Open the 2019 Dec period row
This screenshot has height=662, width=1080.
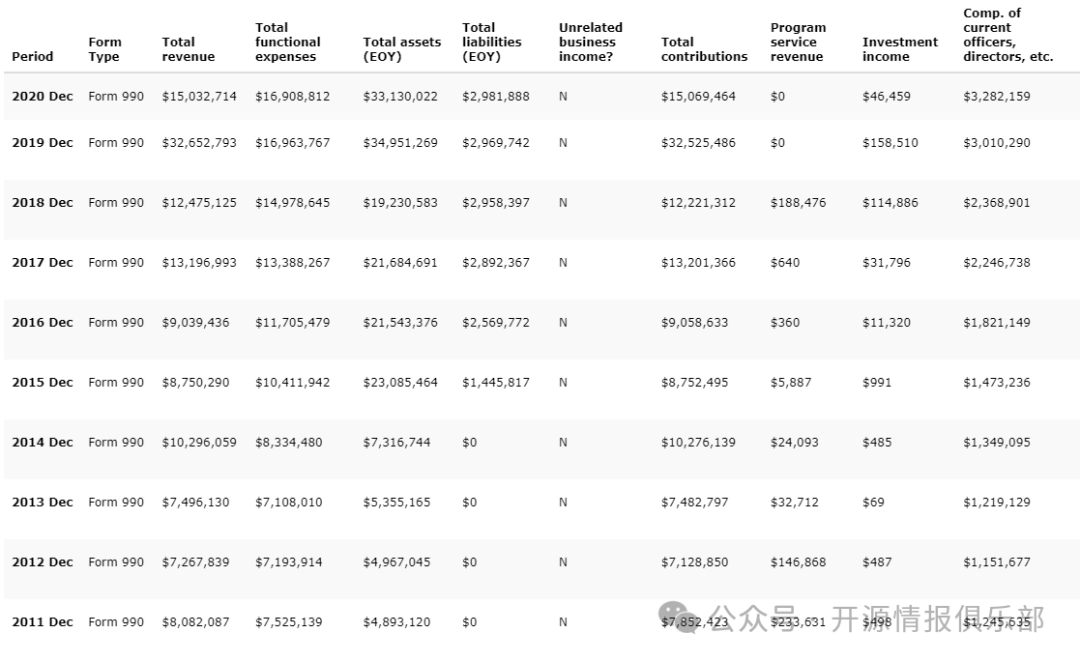click(x=42, y=143)
